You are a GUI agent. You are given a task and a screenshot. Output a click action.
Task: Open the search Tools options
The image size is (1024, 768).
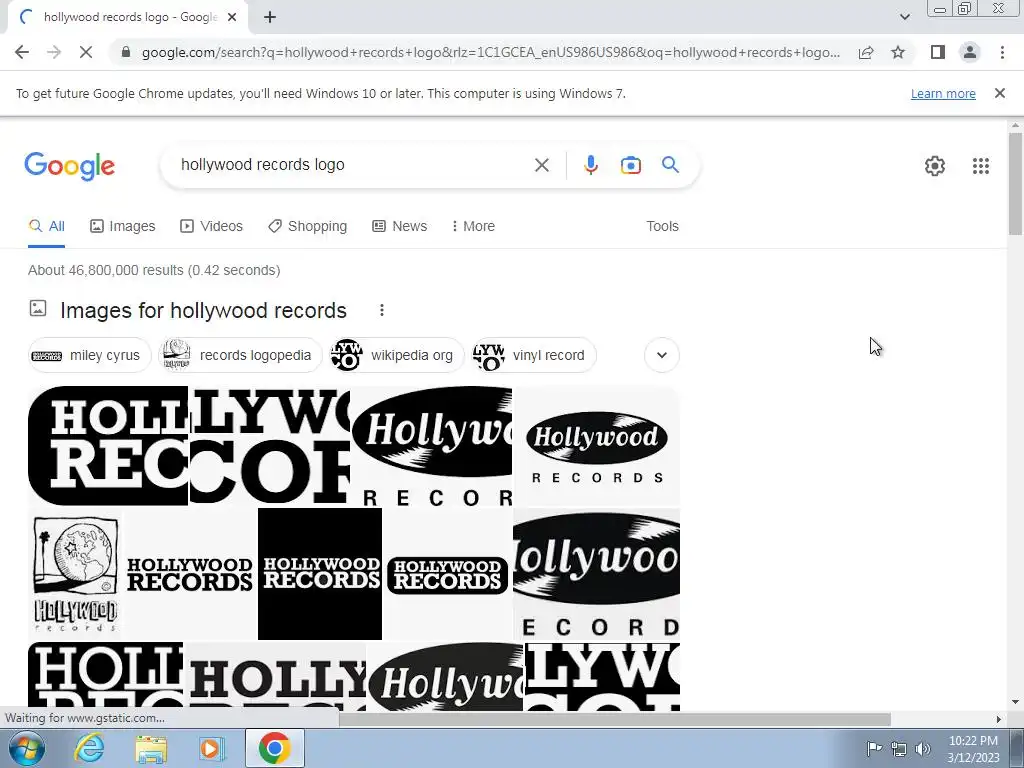click(662, 227)
